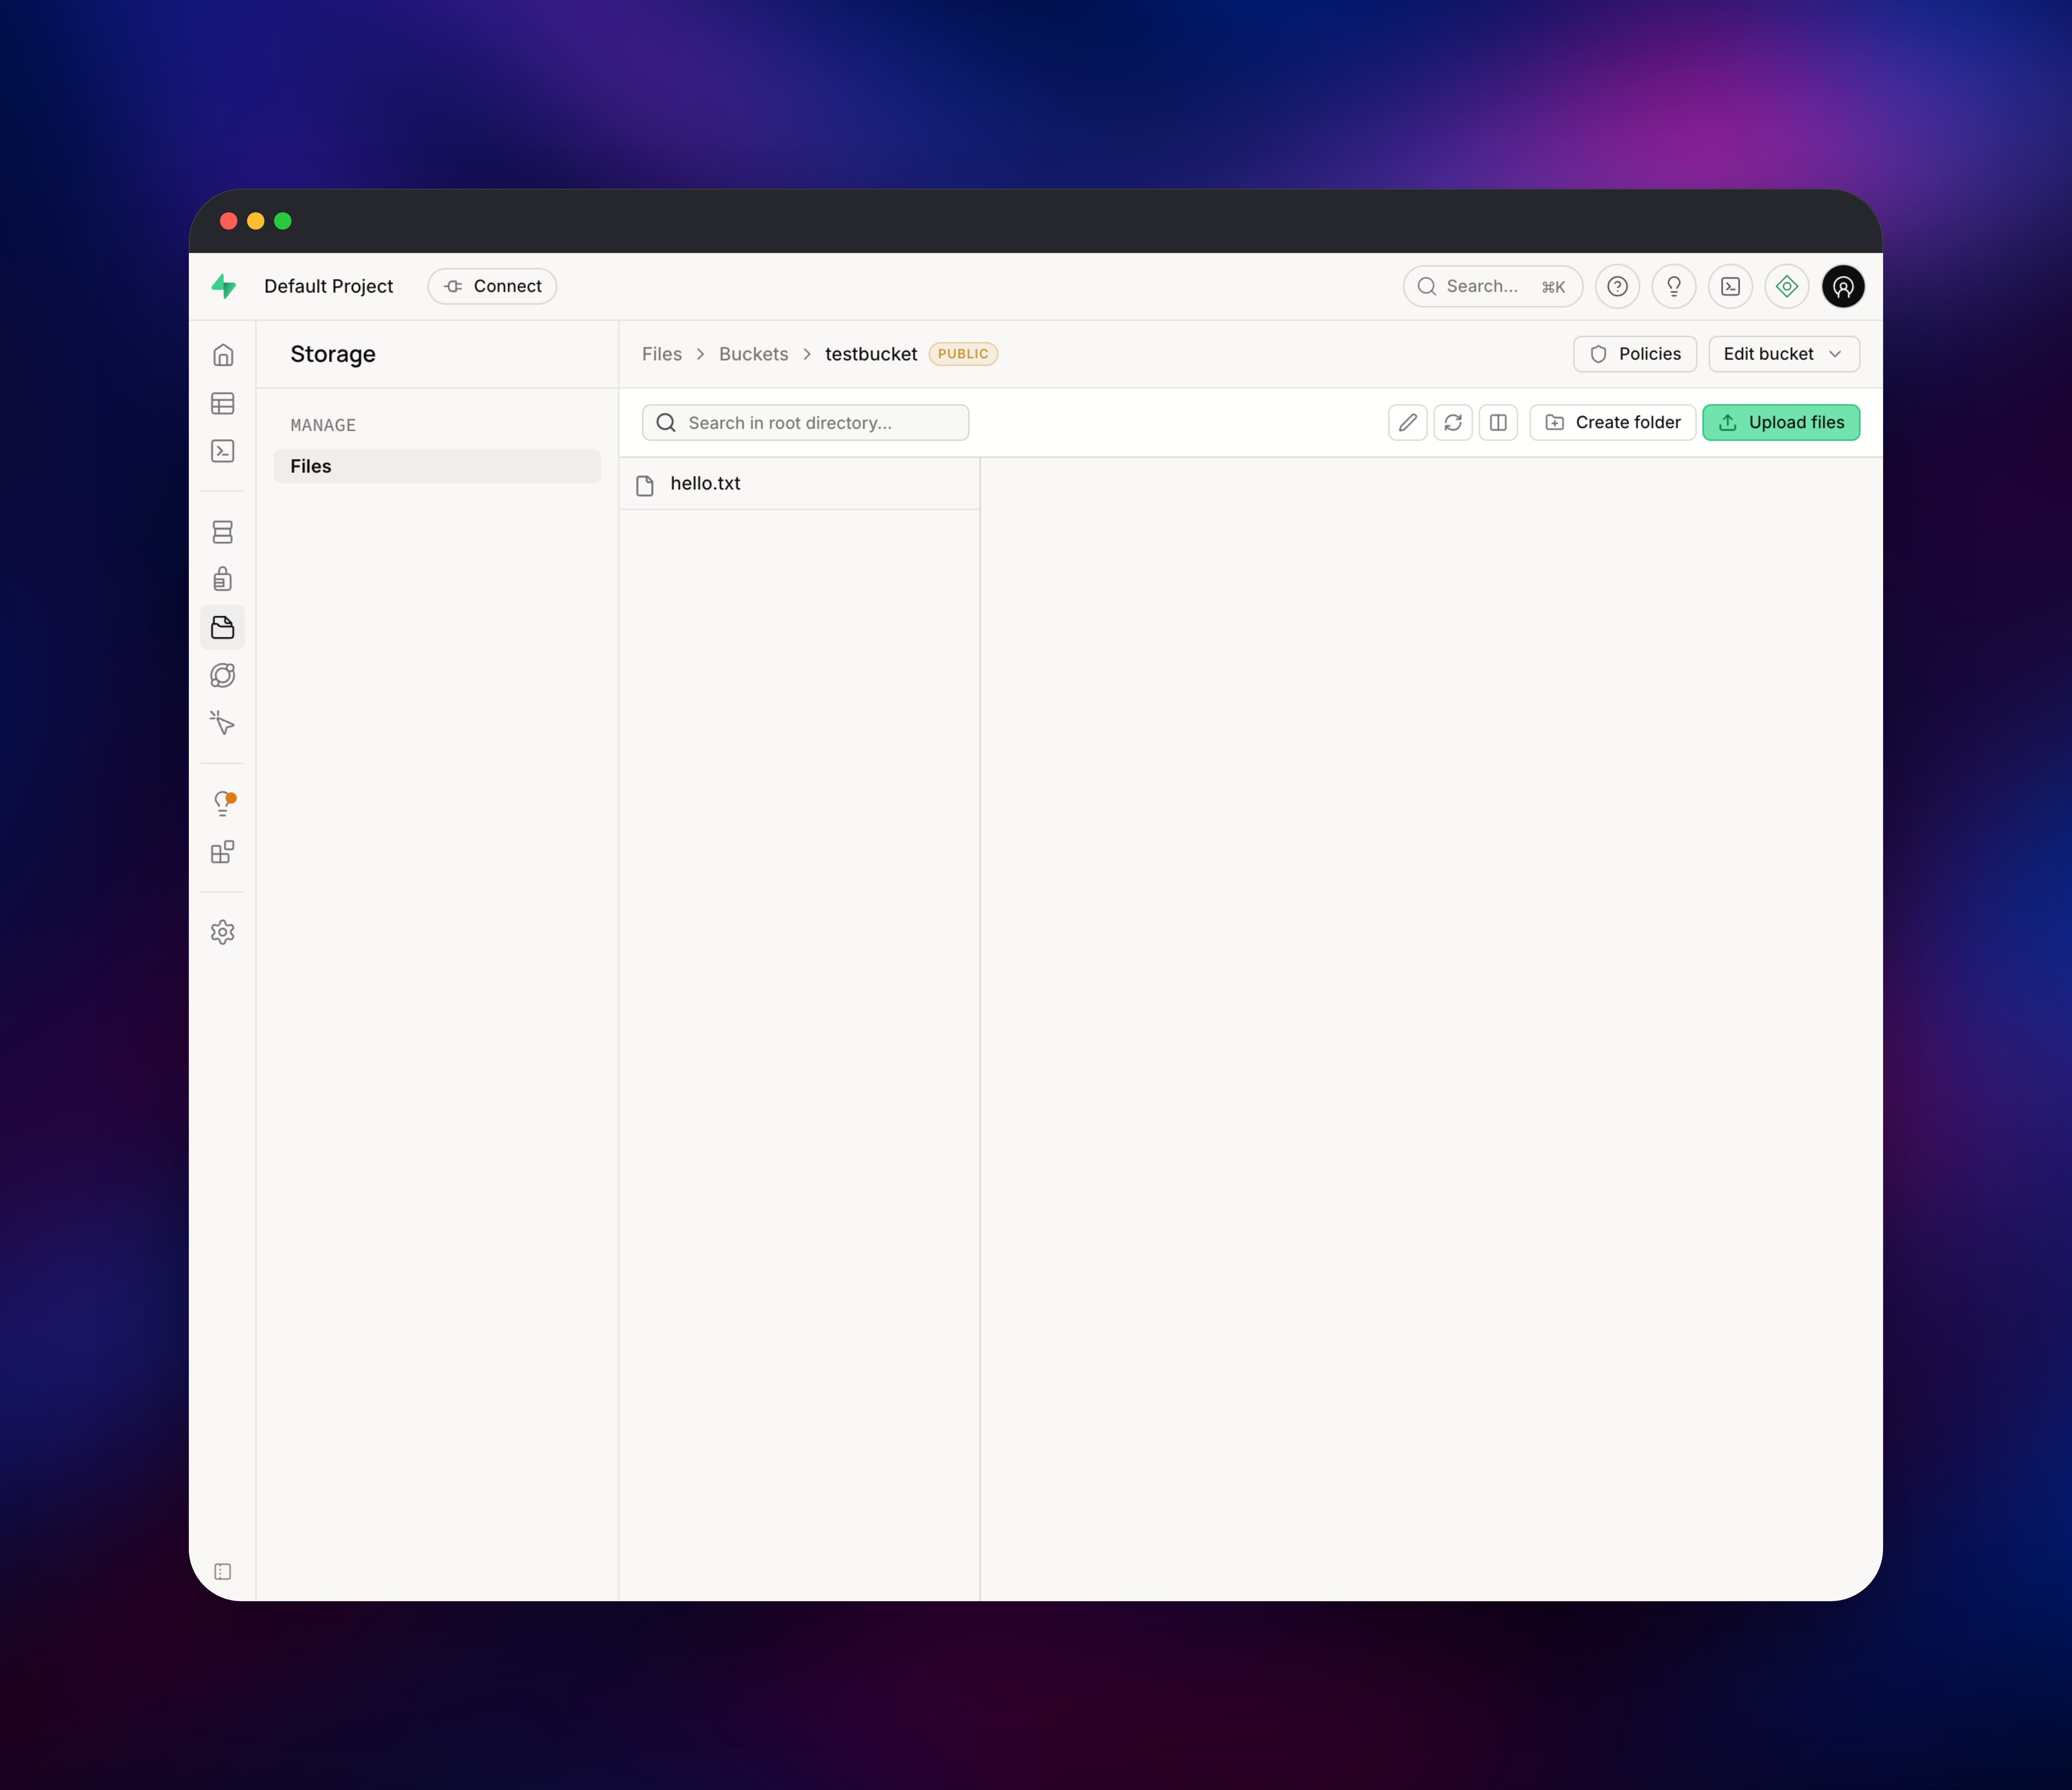Viewport: 2072px width, 1790px height.
Task: Click the PUBLIC badge
Action: [963, 354]
